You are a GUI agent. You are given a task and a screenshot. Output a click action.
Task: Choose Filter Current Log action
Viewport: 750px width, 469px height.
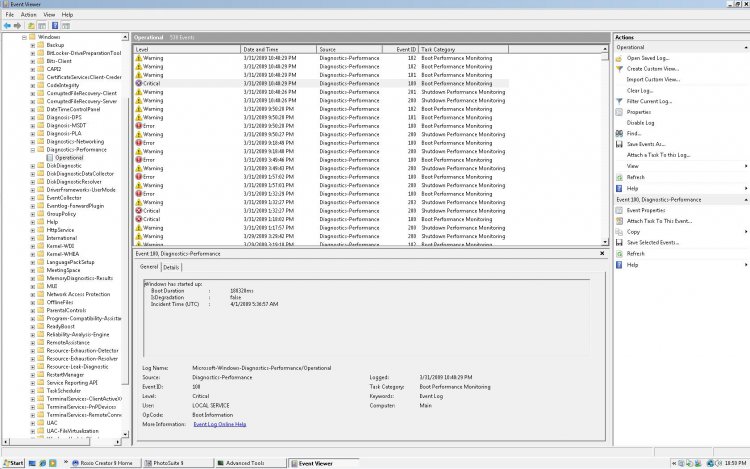[x=649, y=101]
